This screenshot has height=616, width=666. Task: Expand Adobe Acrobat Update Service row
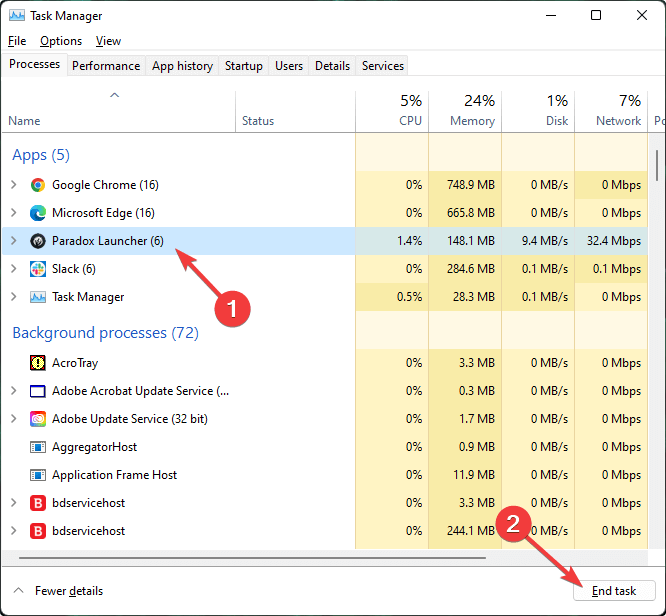(14, 391)
